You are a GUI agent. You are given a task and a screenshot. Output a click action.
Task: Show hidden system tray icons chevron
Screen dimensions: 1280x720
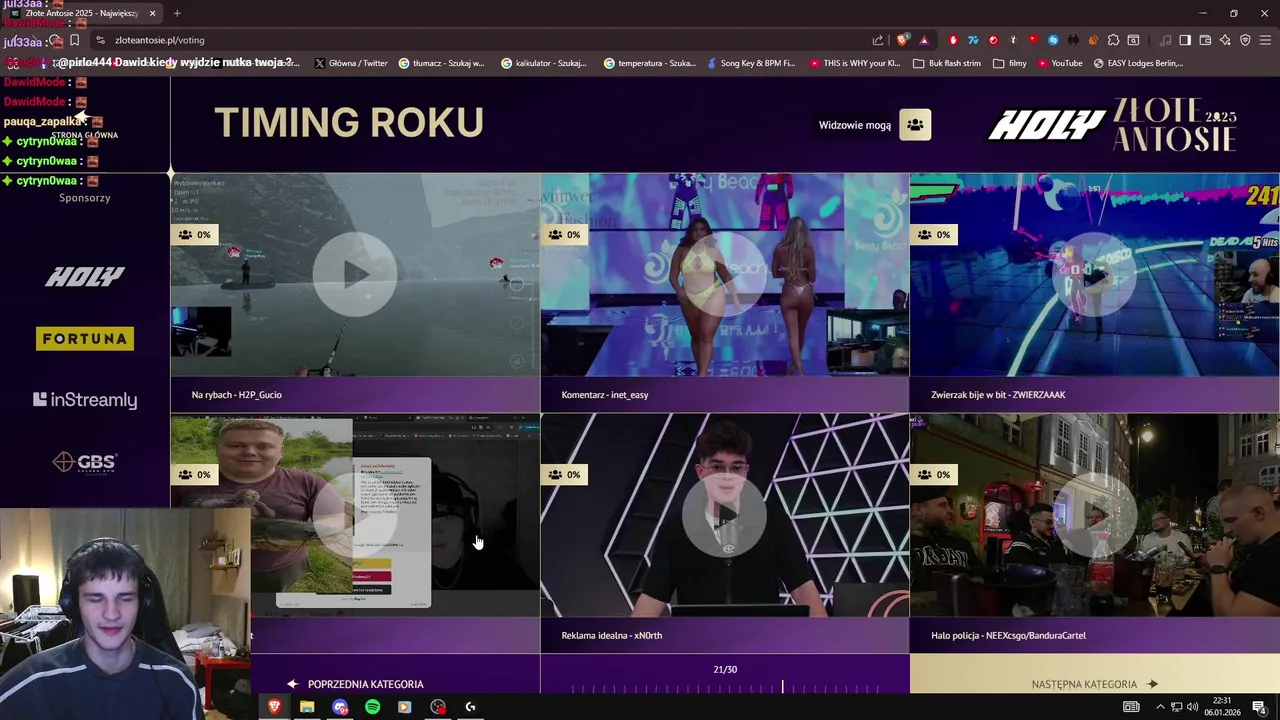[1160, 707]
